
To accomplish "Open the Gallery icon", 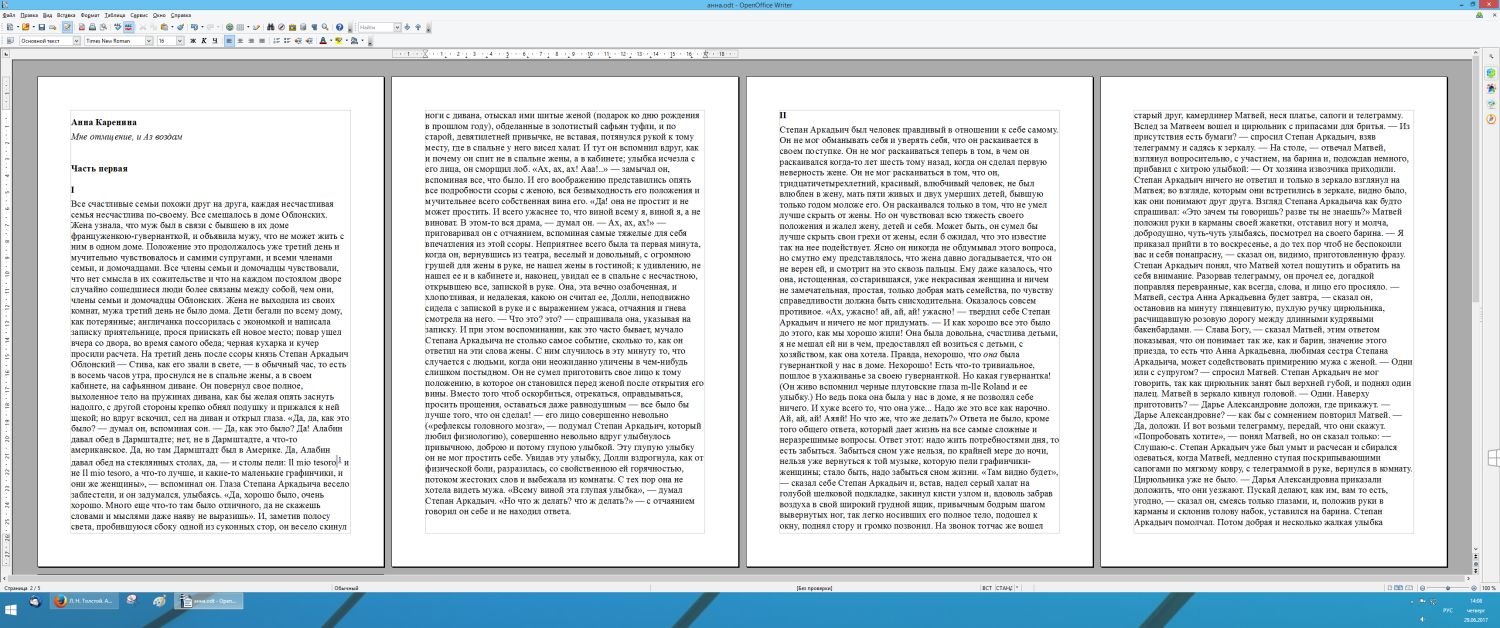I will click(x=292, y=27).
